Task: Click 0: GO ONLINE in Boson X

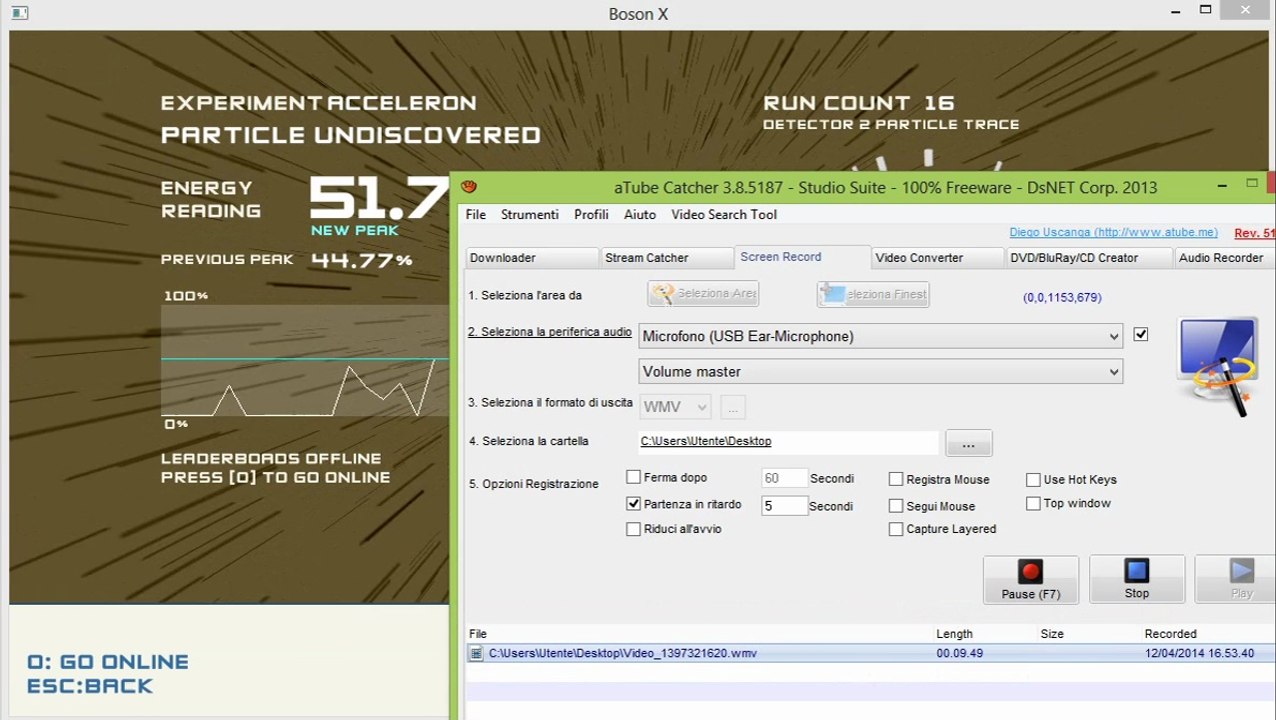Action: (x=108, y=662)
